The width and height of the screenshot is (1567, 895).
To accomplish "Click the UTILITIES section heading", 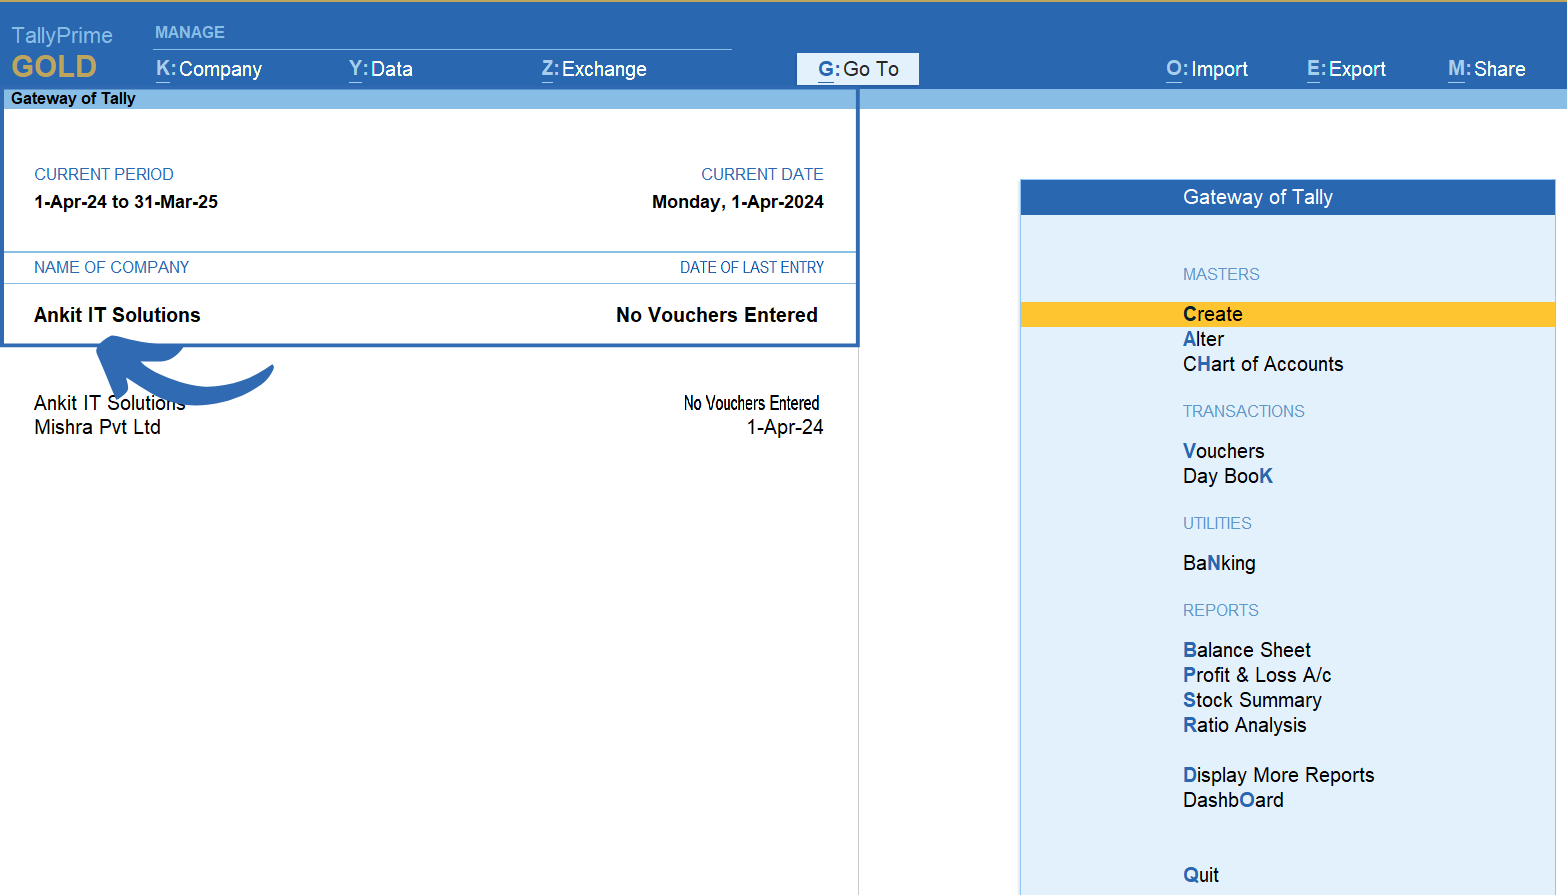I will point(1217,523).
